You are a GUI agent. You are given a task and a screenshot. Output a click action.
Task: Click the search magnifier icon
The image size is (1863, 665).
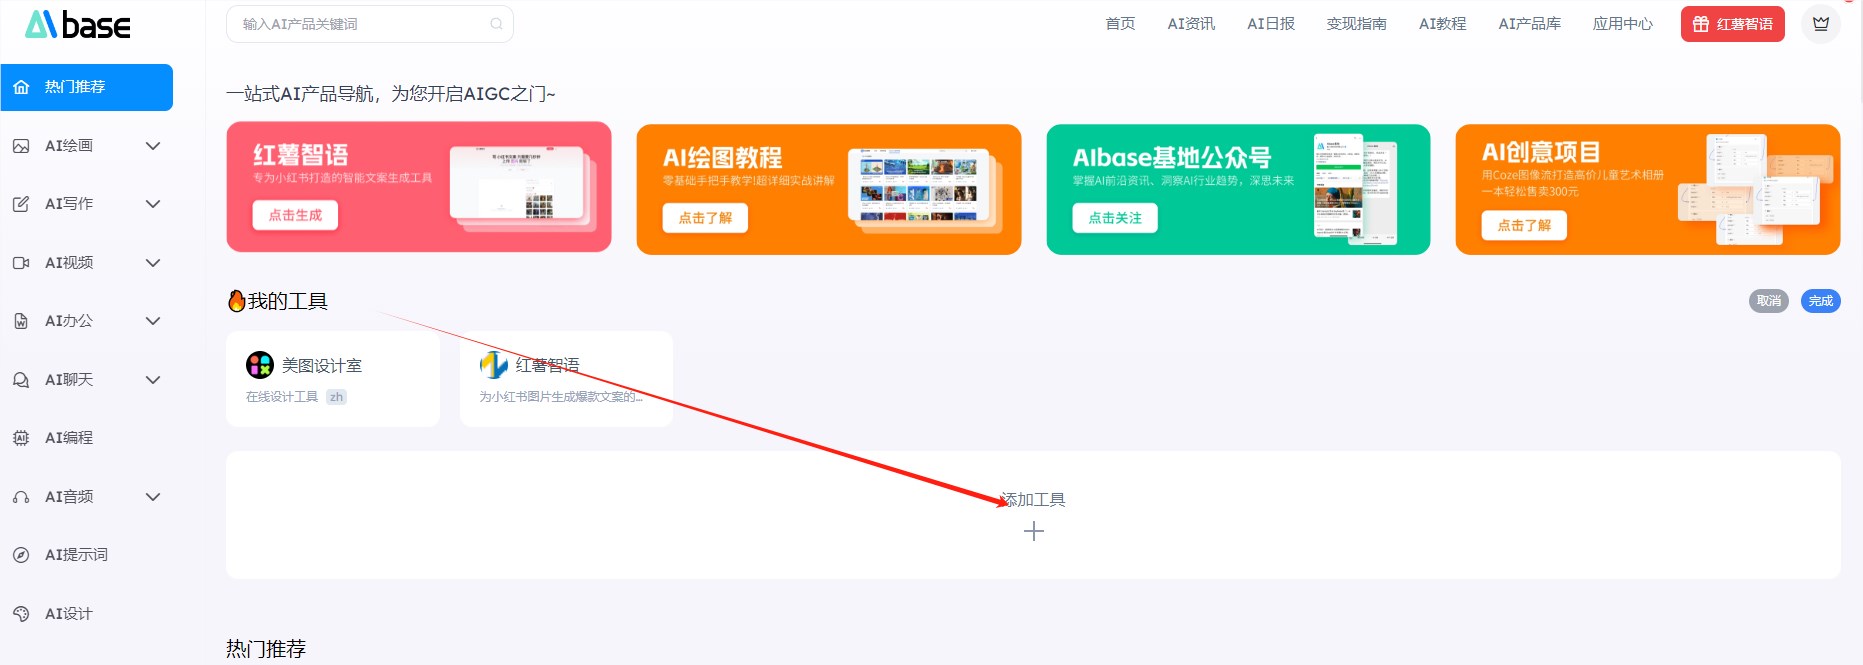(x=496, y=24)
